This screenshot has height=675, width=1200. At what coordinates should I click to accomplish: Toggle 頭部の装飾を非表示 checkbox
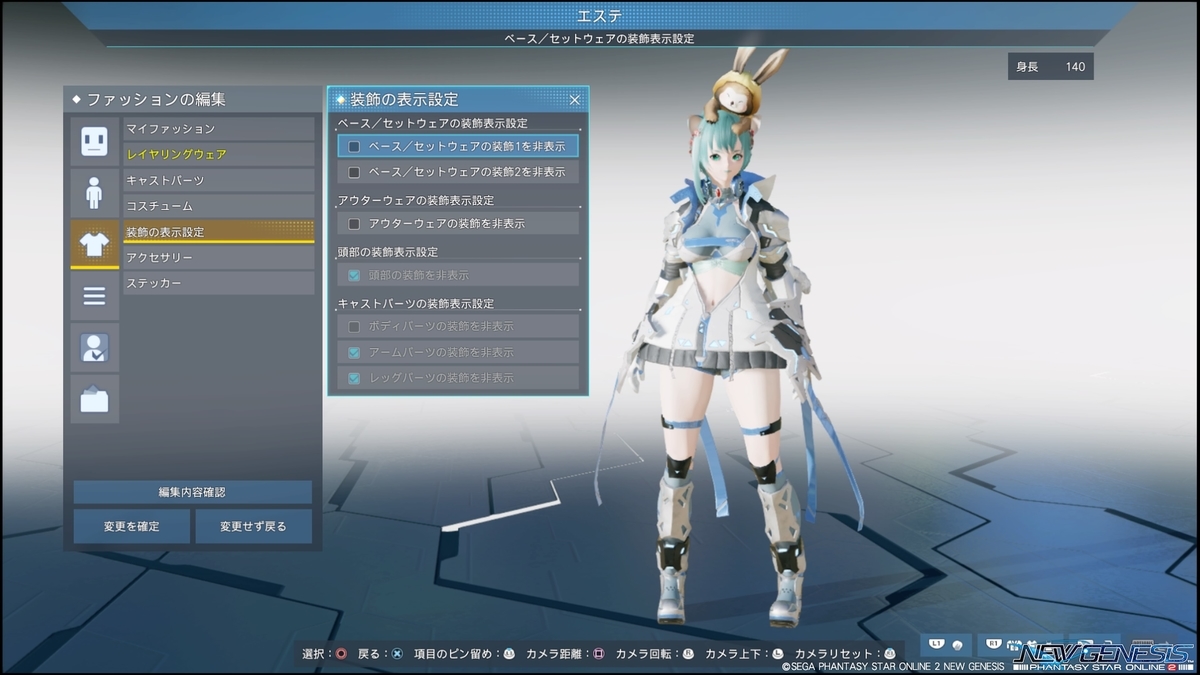tap(354, 275)
